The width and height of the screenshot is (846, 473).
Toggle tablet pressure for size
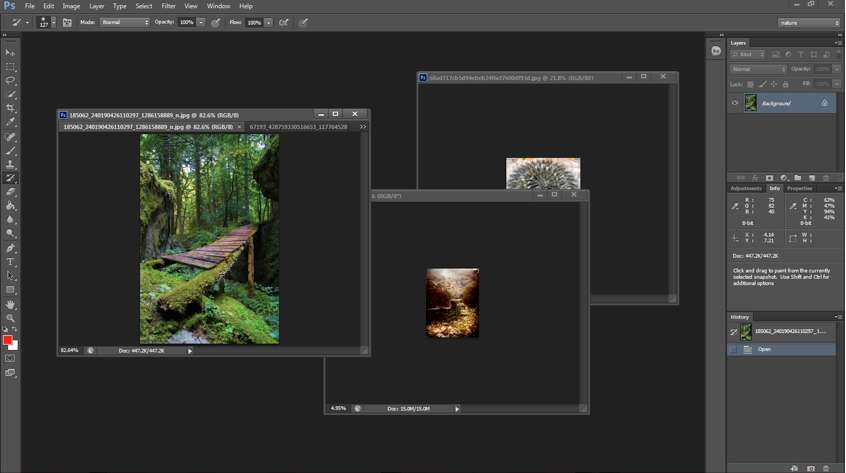(x=304, y=23)
